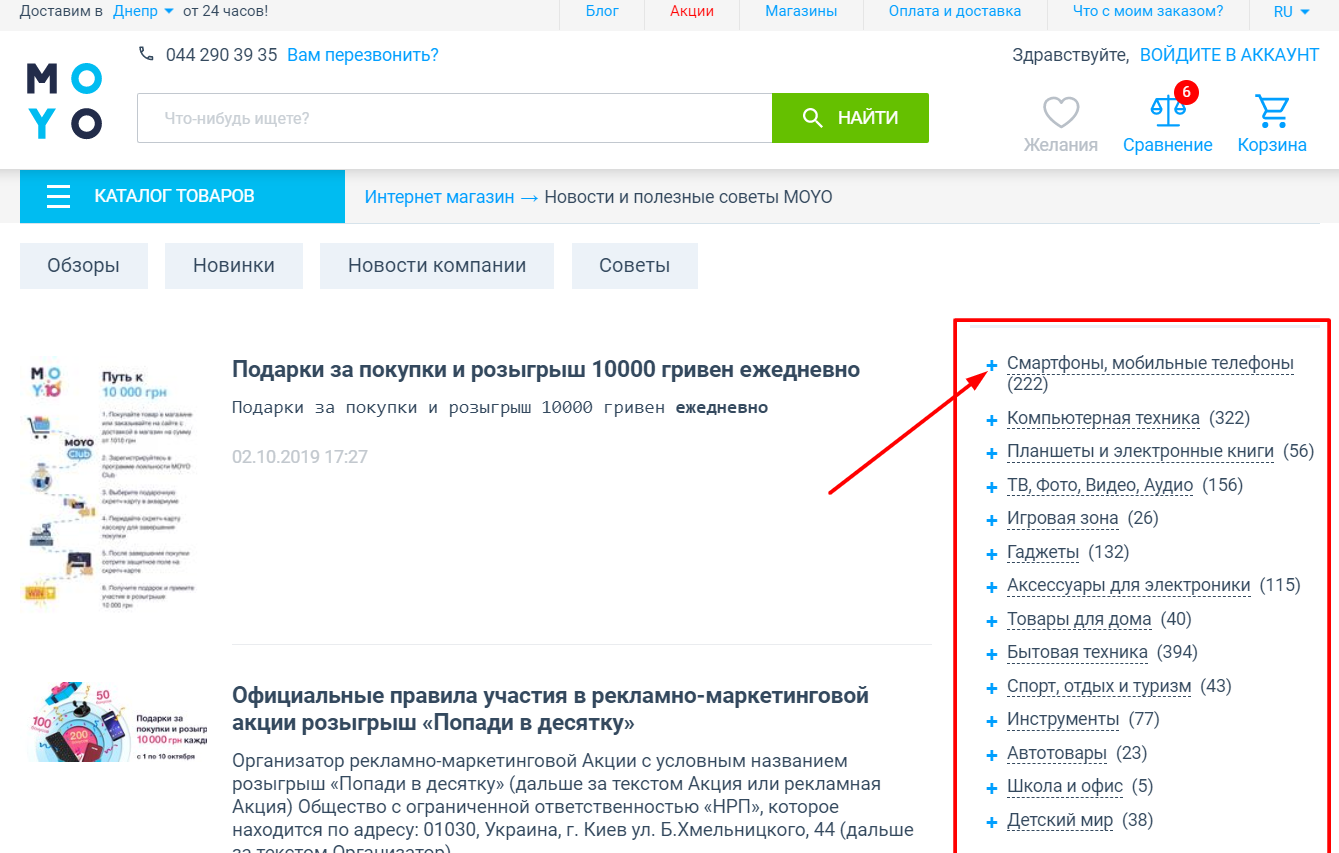Expand Спорт, отдых и туризм plus
Image resolution: width=1339 pixels, height=853 pixels.
tap(992, 688)
